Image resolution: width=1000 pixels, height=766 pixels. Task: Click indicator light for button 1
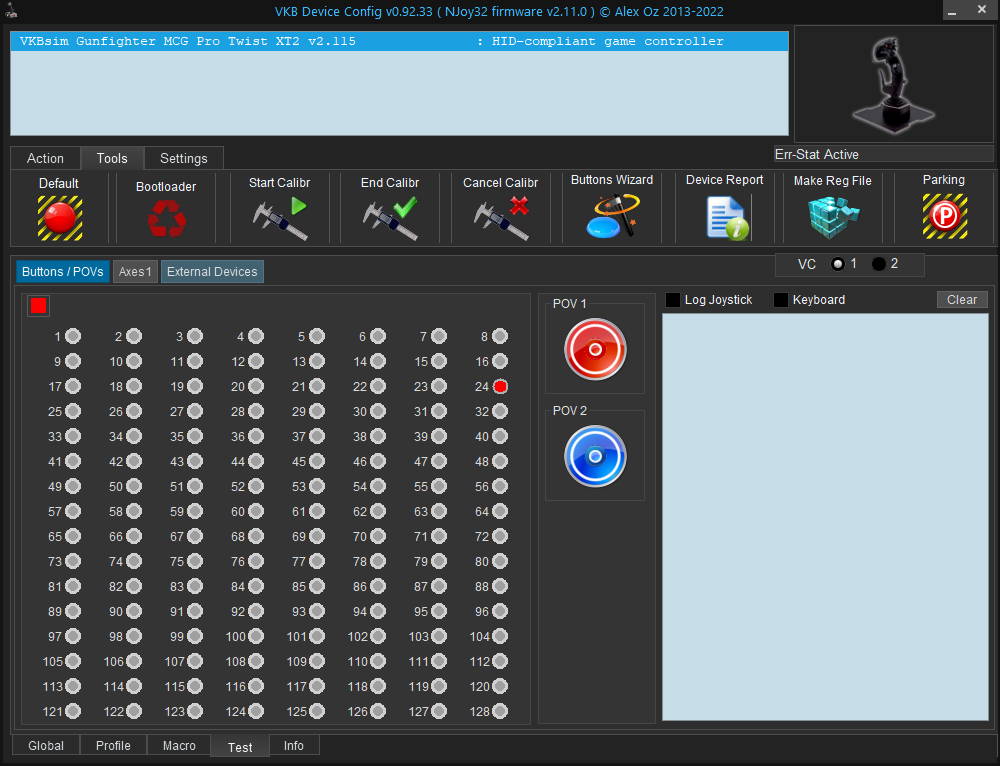point(73,336)
